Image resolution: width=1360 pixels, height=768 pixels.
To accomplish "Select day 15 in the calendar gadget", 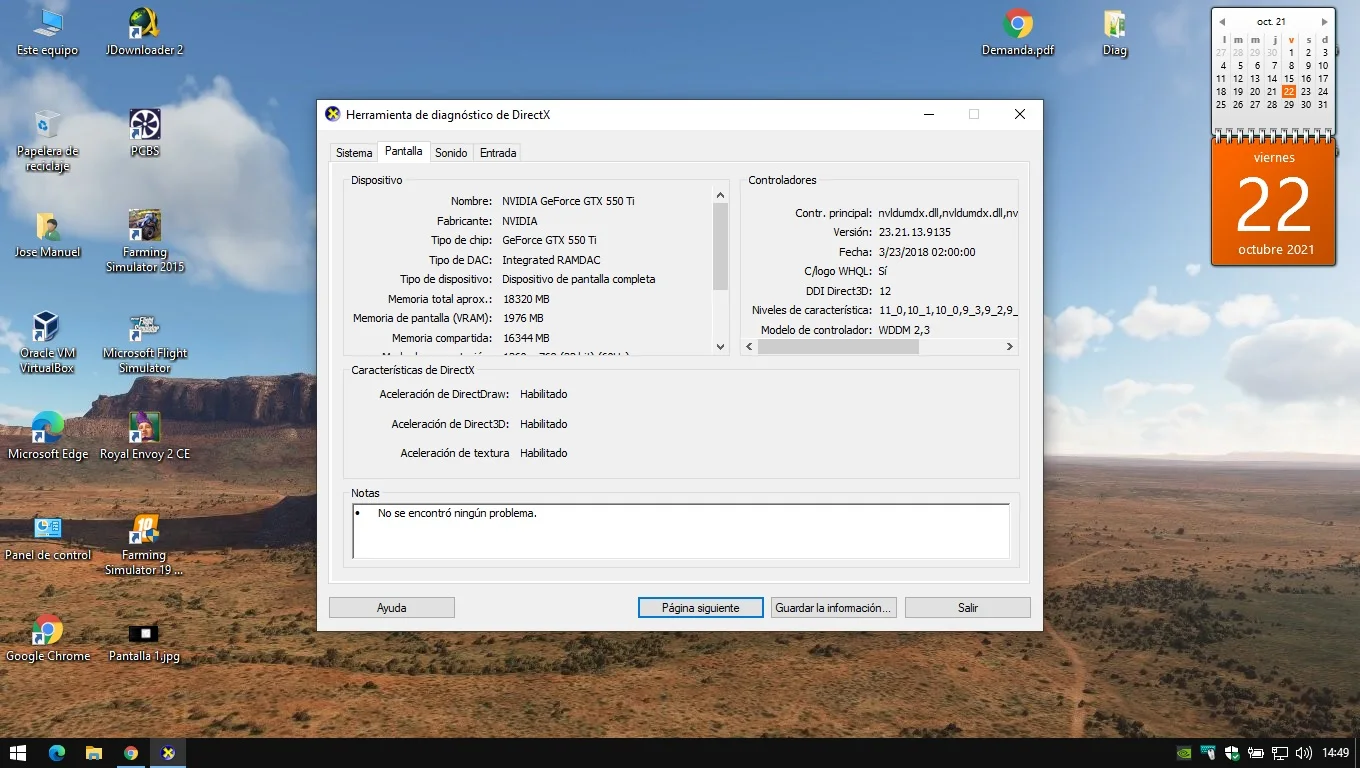I will (1289, 78).
